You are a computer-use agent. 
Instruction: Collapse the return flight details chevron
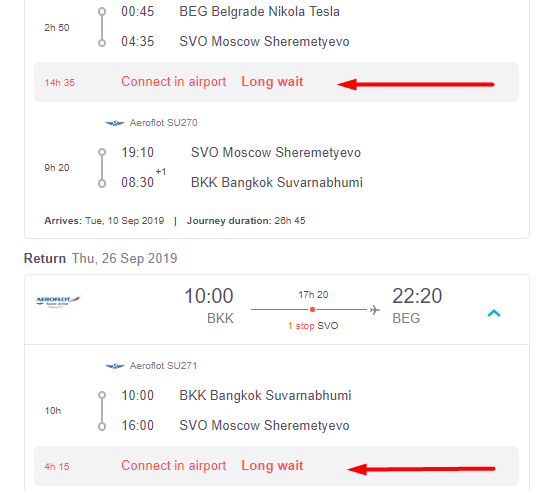click(x=494, y=313)
